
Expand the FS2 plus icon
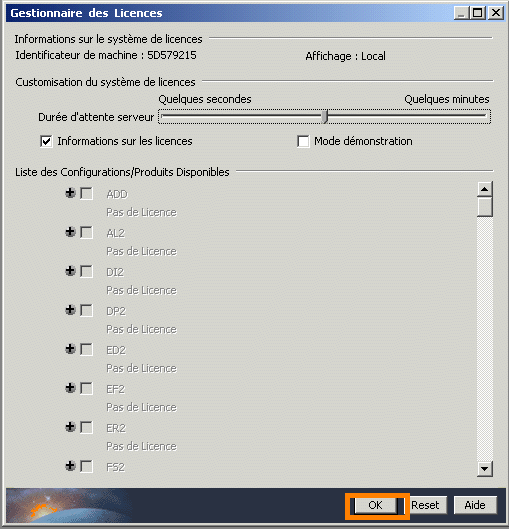pyautogui.click(x=70, y=466)
